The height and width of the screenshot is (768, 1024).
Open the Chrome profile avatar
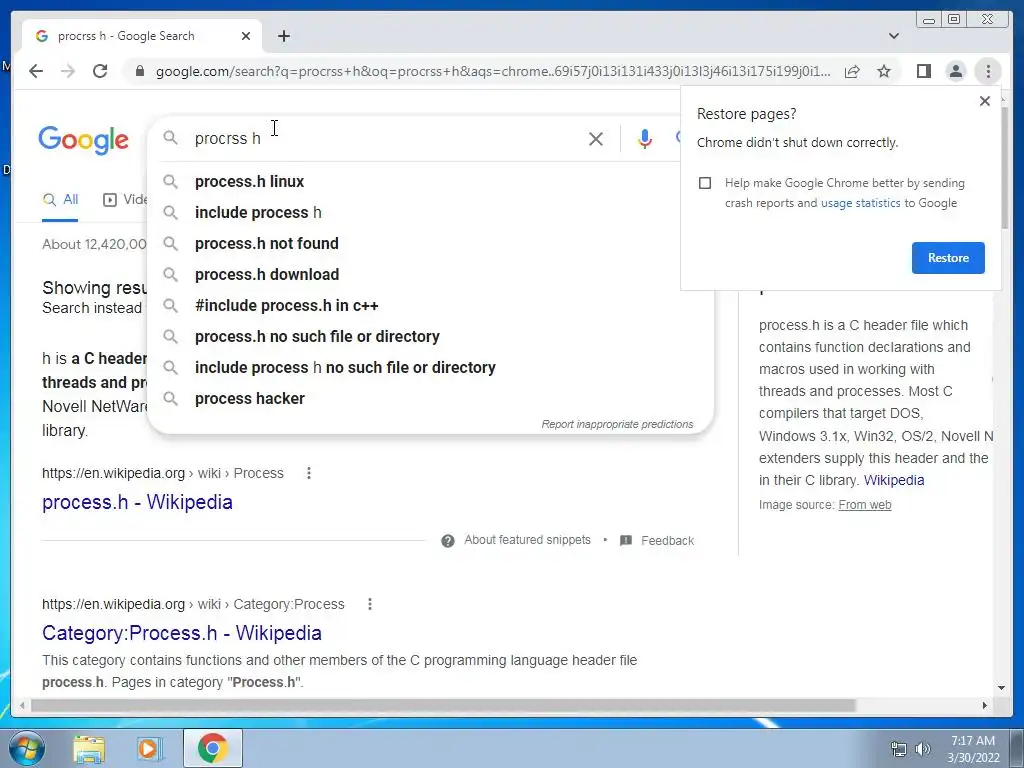coord(955,71)
